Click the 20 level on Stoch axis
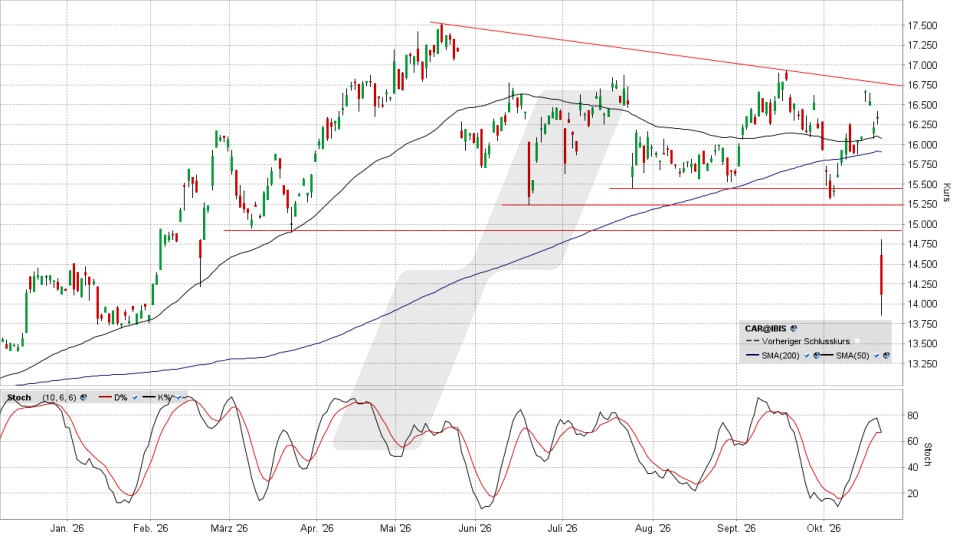The image size is (960, 540). tap(912, 493)
